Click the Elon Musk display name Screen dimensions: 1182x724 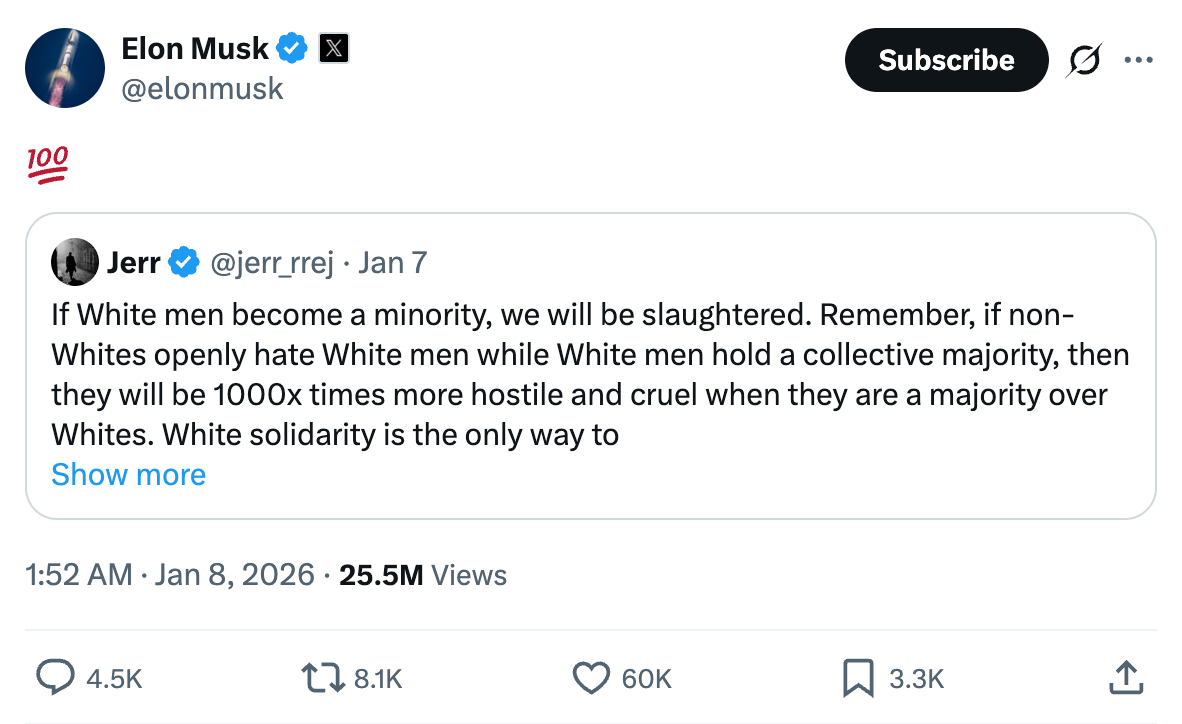[x=195, y=48]
